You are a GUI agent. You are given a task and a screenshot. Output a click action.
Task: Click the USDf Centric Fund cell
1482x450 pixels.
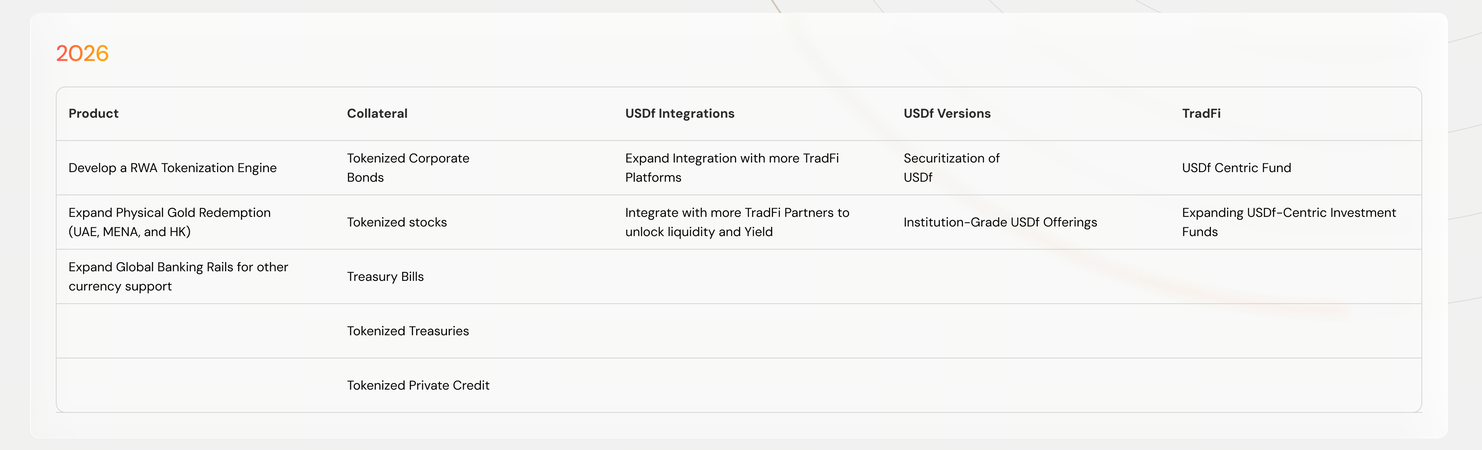1236,168
